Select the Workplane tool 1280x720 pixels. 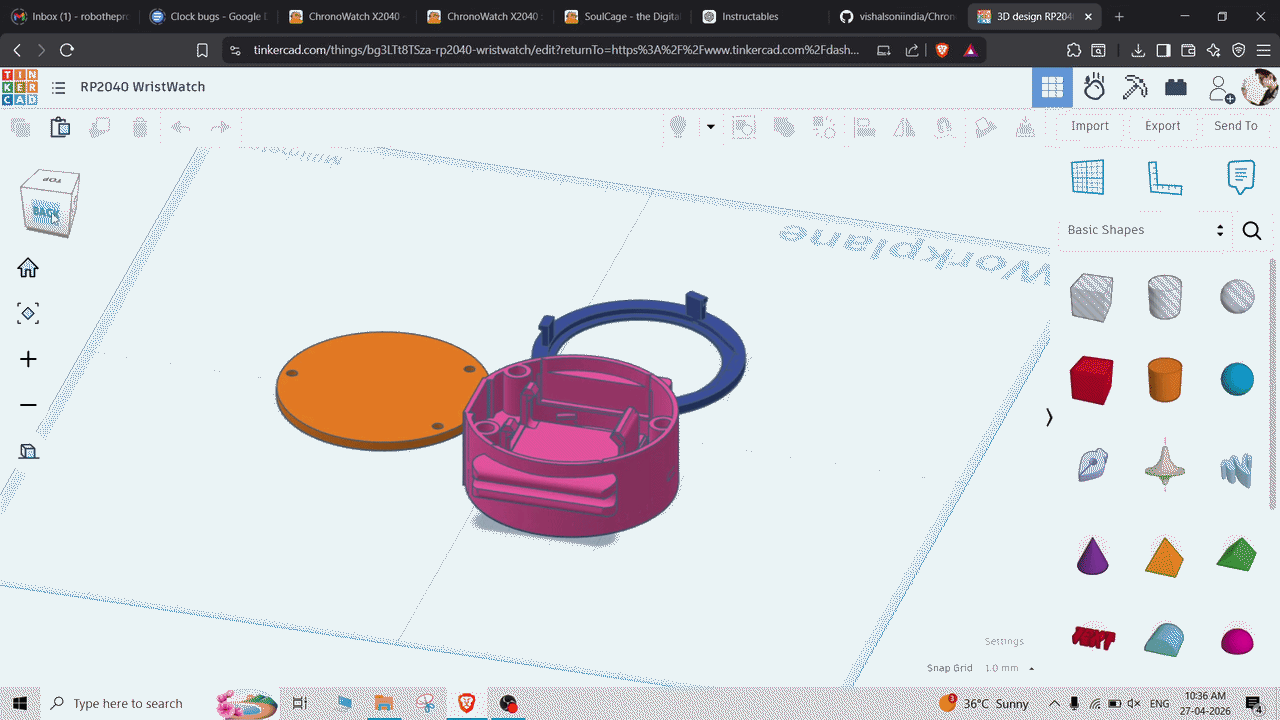[1088, 177]
